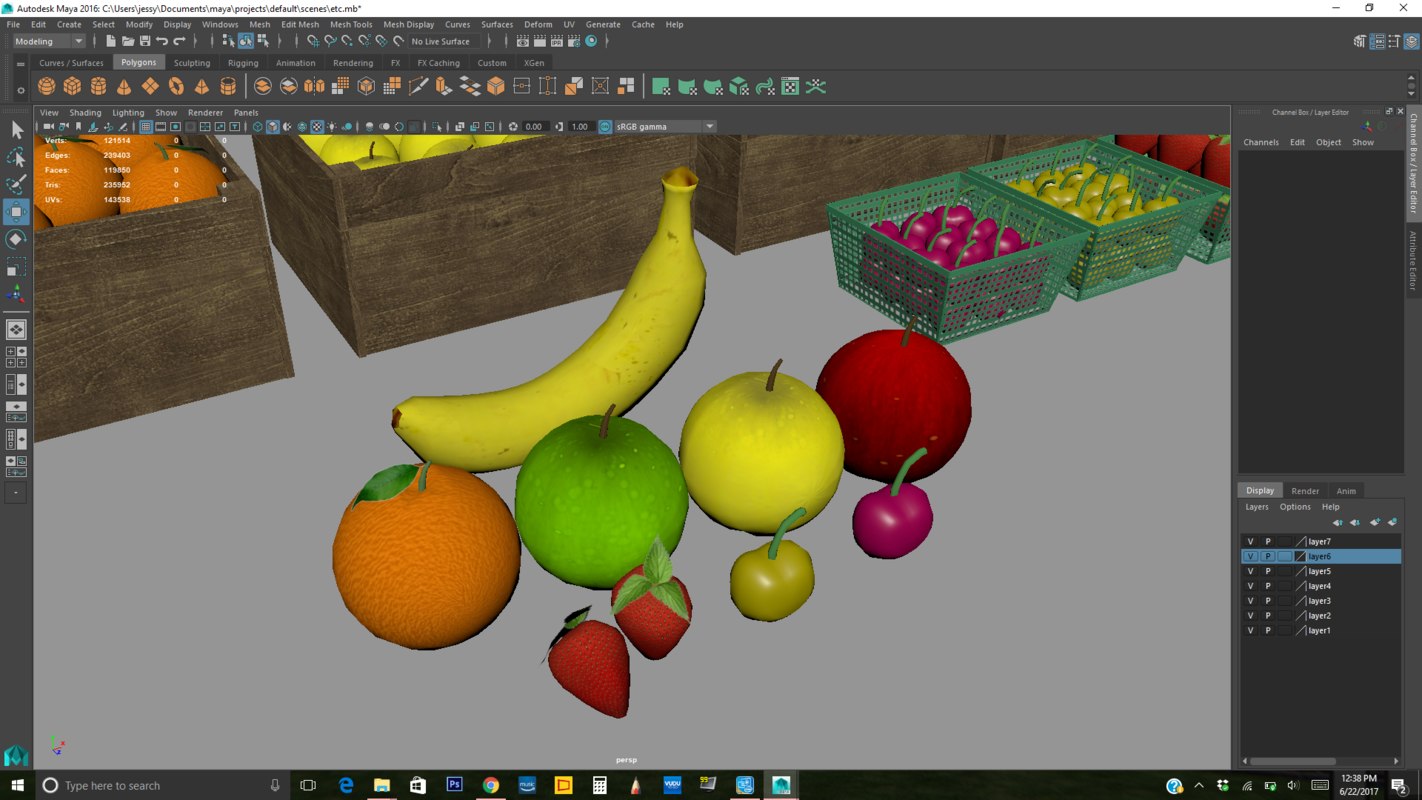The image size is (1422, 800).
Task: Select the Polygon Sphere creation icon
Action: (x=45, y=86)
